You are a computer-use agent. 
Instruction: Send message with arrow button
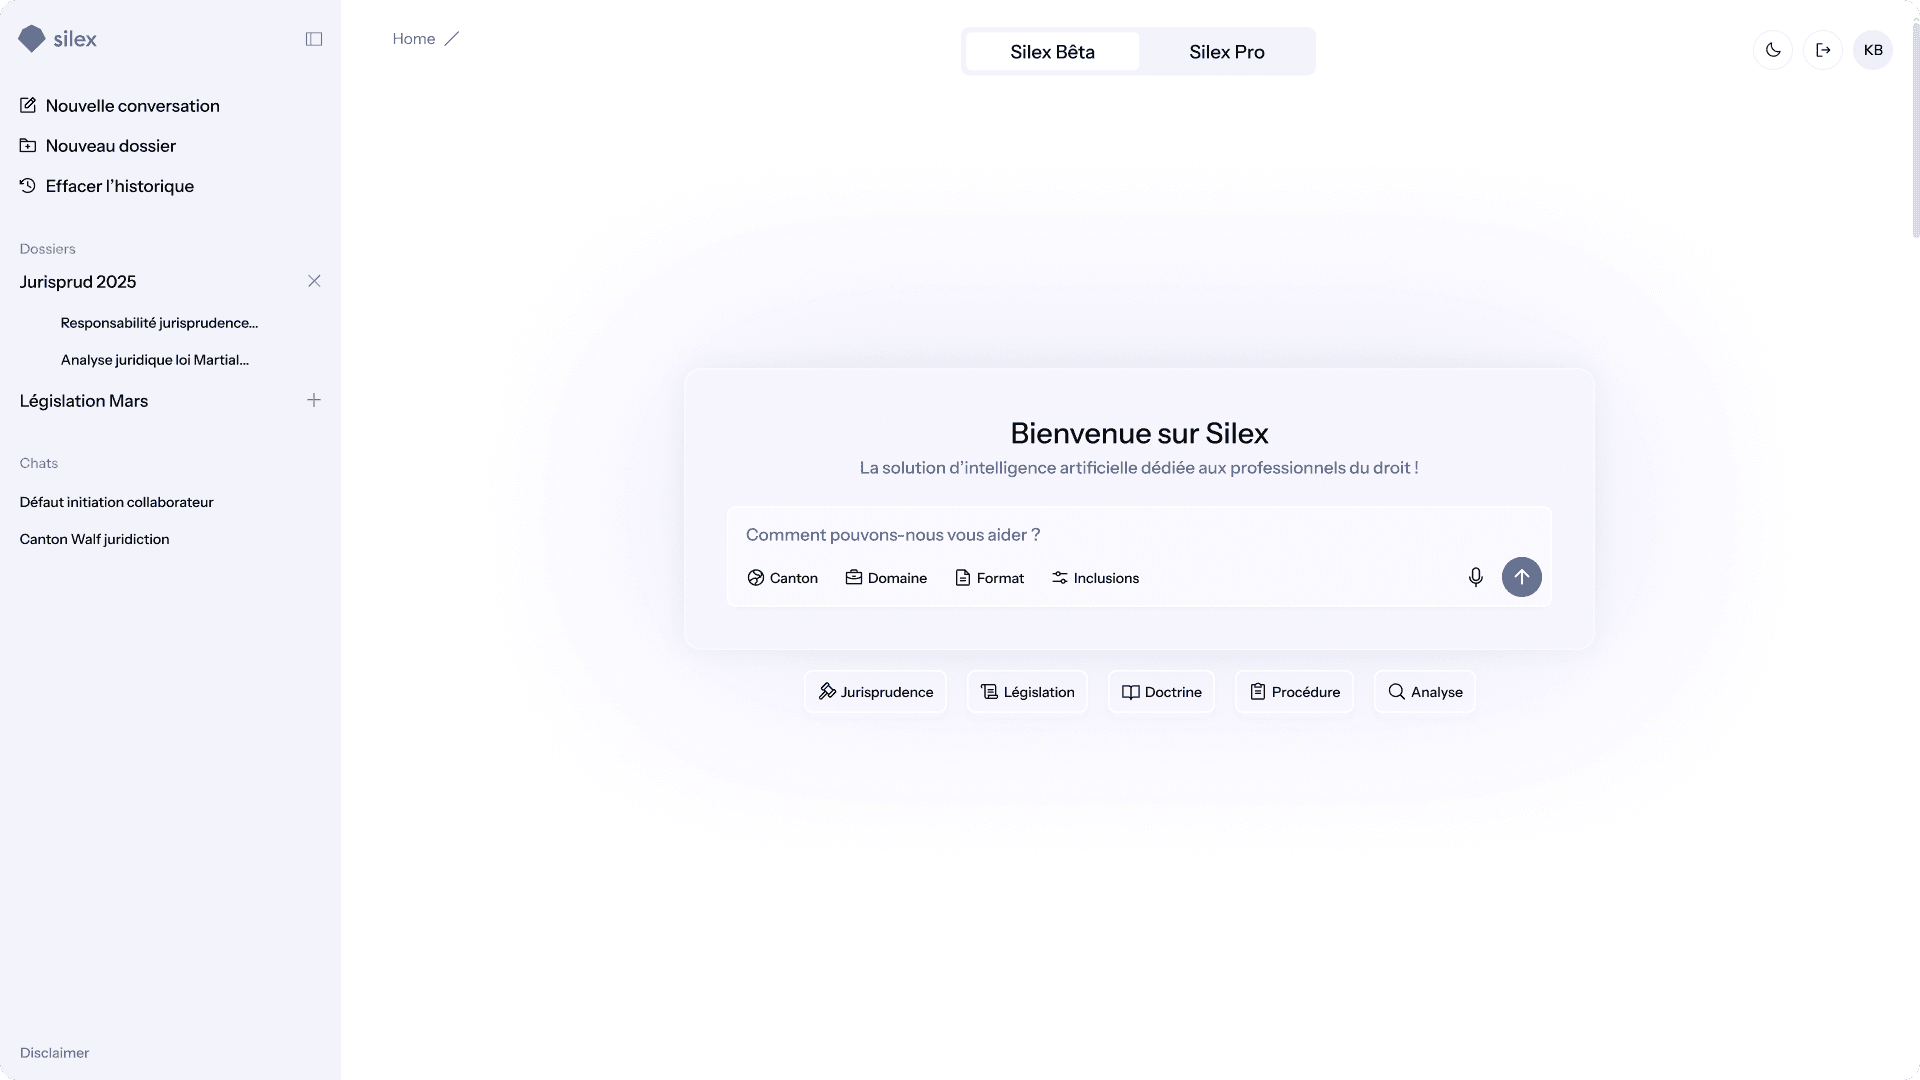[1521, 577]
